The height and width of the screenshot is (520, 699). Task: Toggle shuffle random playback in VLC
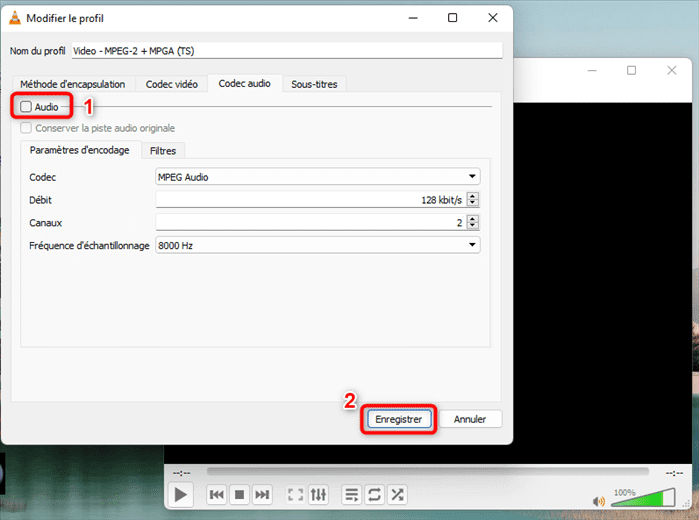(x=397, y=495)
